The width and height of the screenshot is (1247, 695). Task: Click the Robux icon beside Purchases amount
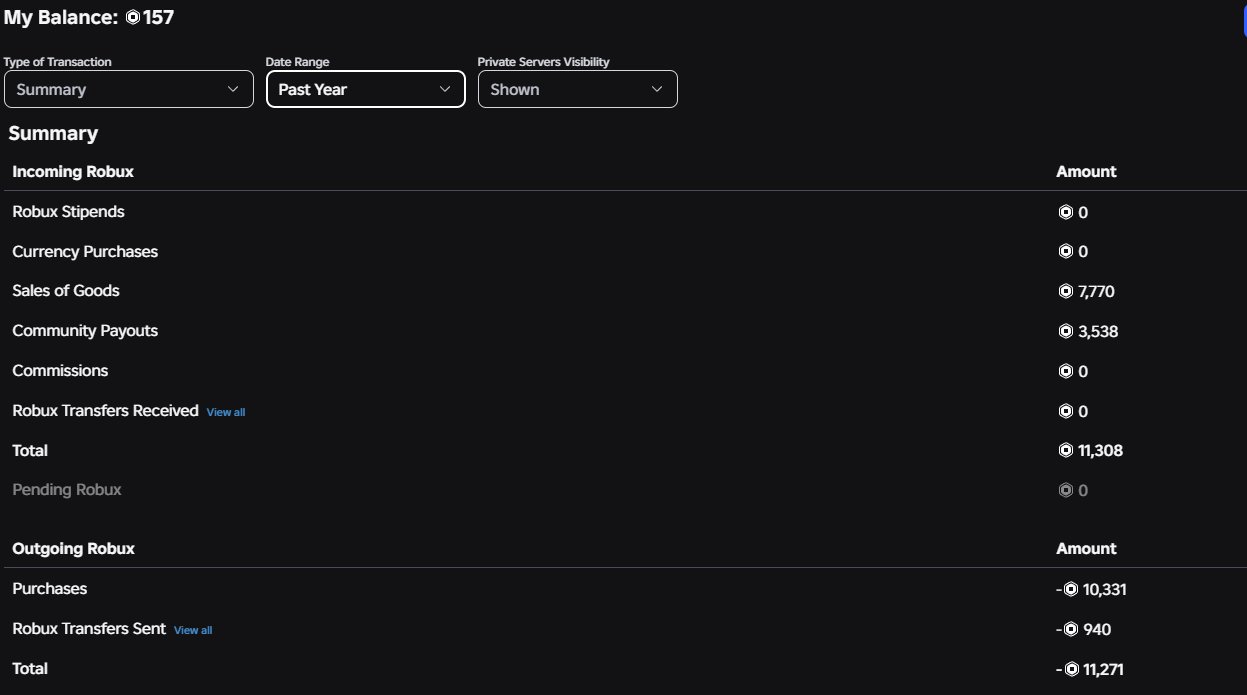click(x=1071, y=590)
